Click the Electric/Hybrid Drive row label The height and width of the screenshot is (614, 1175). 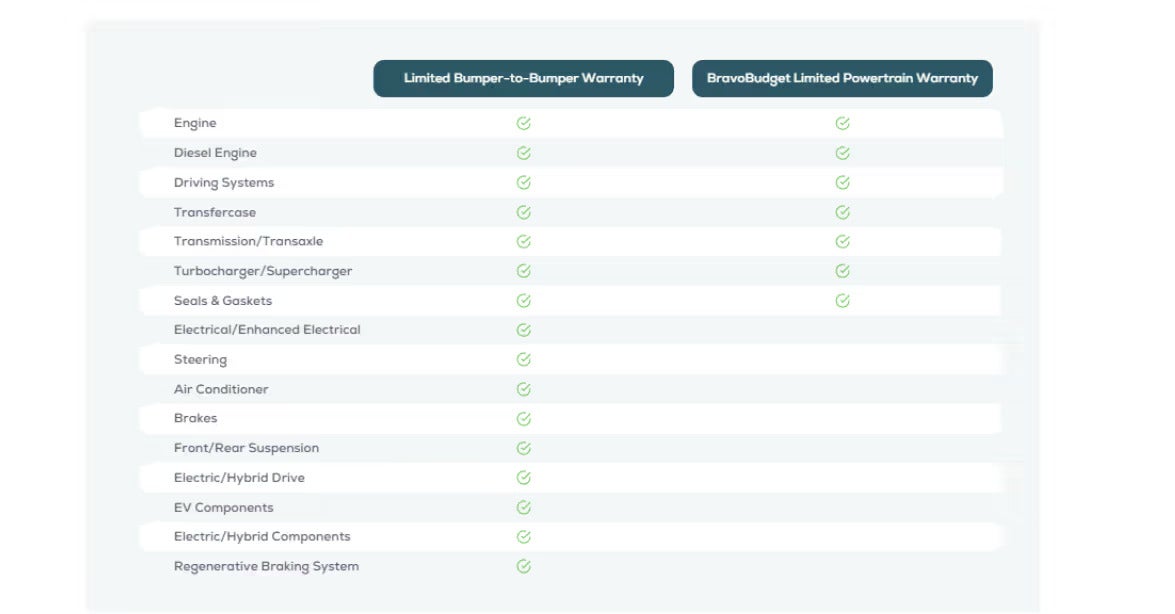[x=239, y=477]
